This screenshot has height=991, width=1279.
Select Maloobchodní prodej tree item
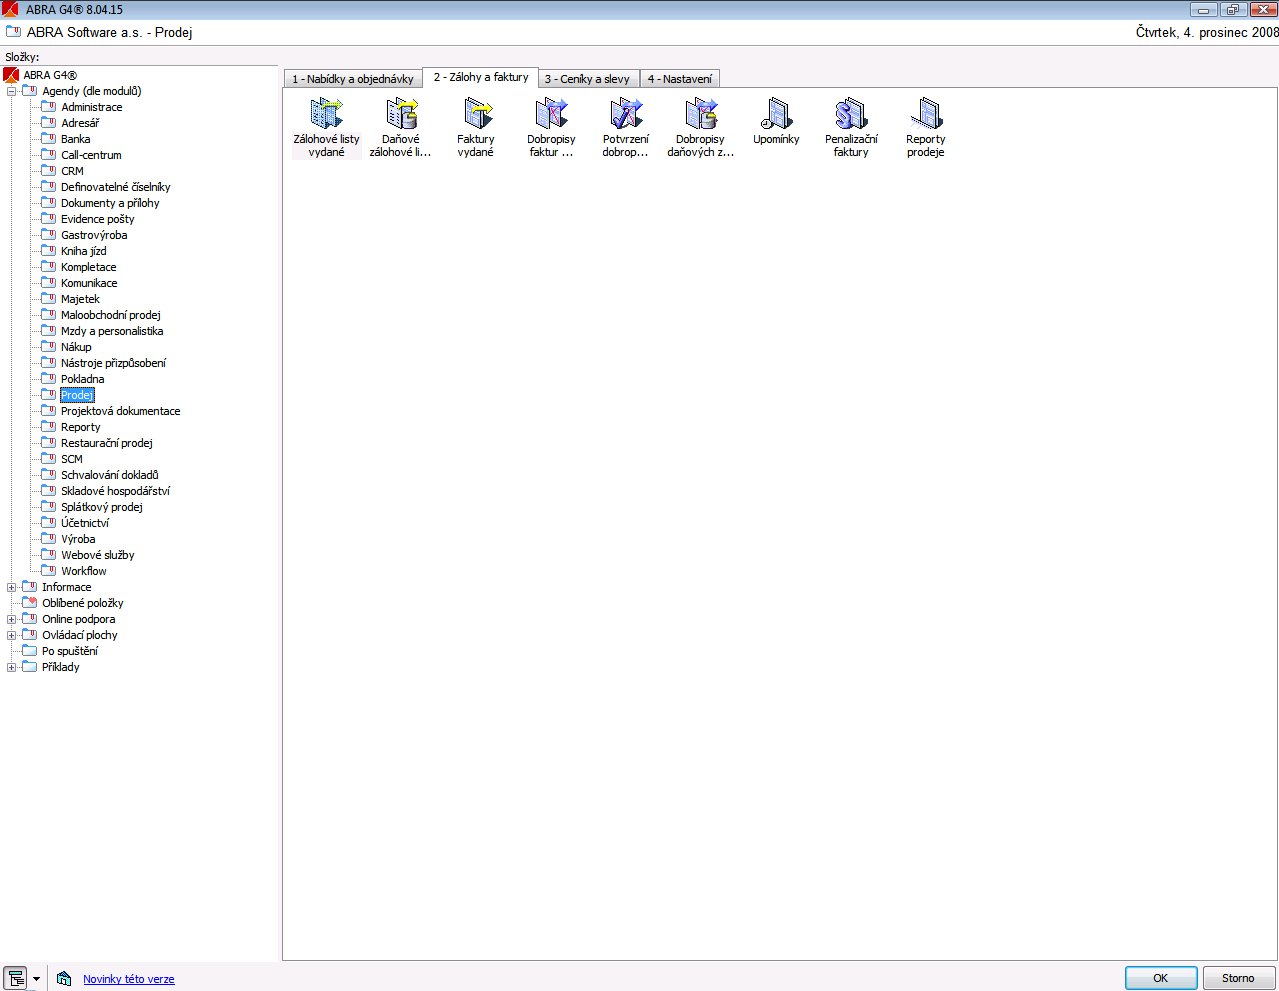click(x=111, y=315)
